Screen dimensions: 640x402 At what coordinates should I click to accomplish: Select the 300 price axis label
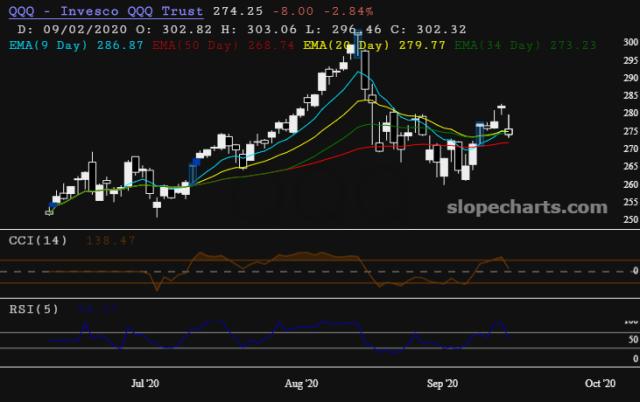click(631, 42)
